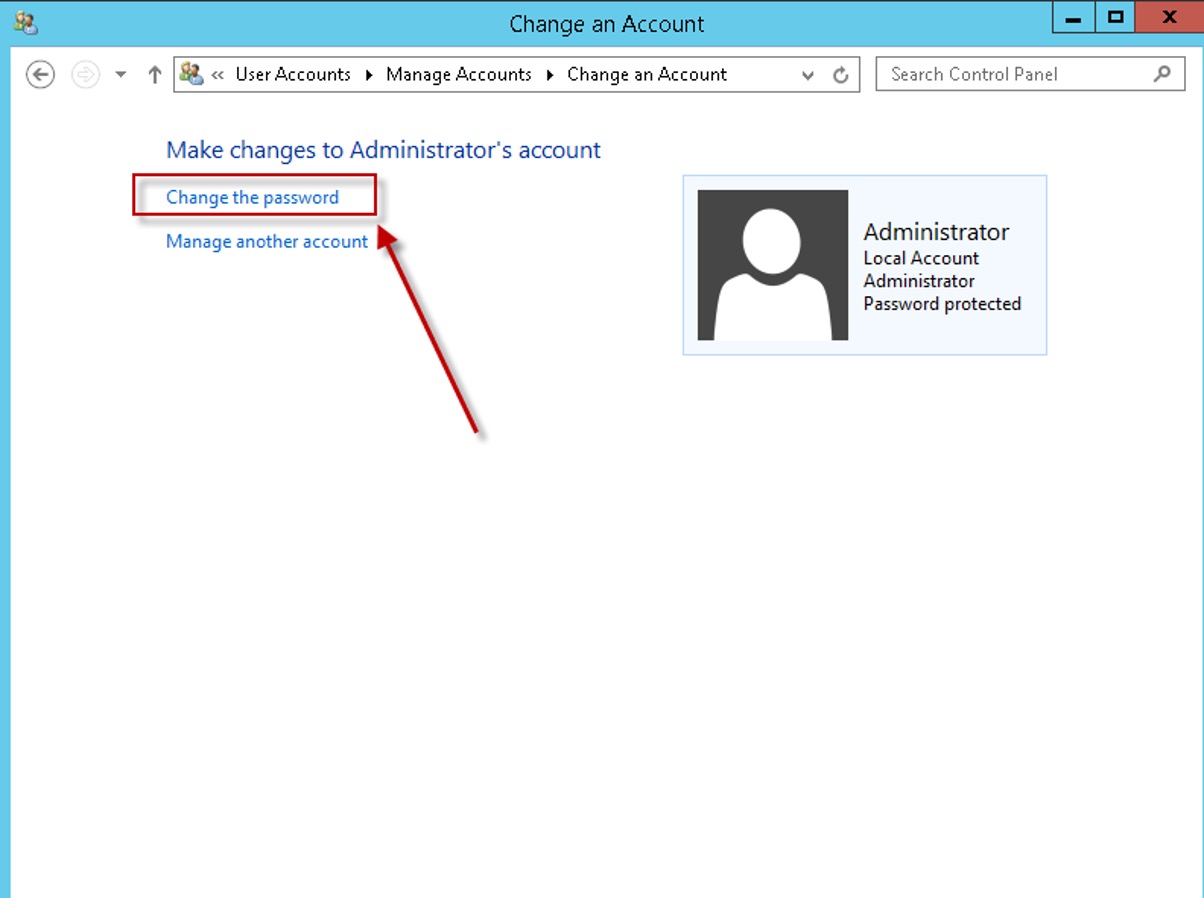1204x898 pixels.
Task: Expand arrow after Manage Accounts breadcrumb
Action: [x=550, y=75]
